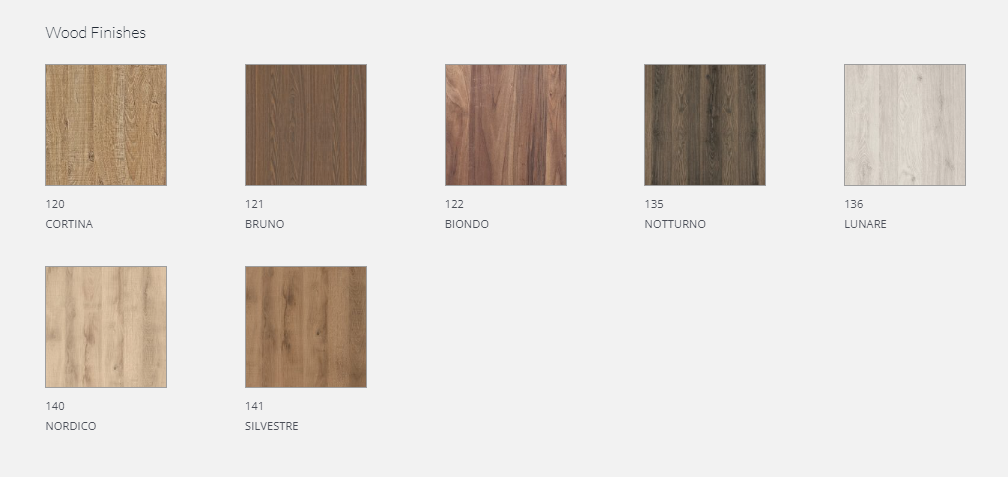Choose the Nordico wood finish swatch
Screen dimensions: 1008x477
pyautogui.click(x=106, y=327)
